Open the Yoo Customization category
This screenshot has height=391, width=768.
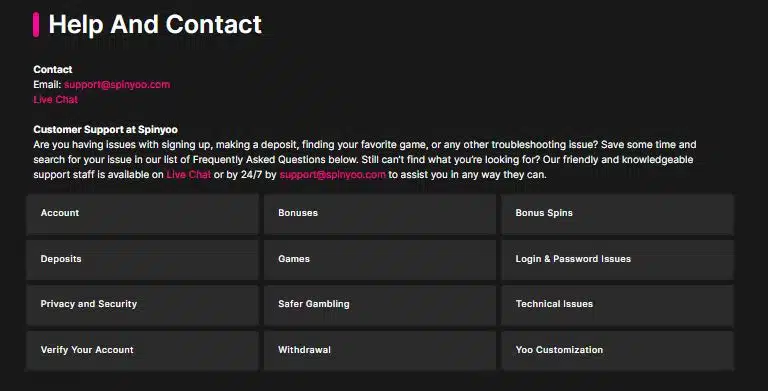[x=617, y=350]
